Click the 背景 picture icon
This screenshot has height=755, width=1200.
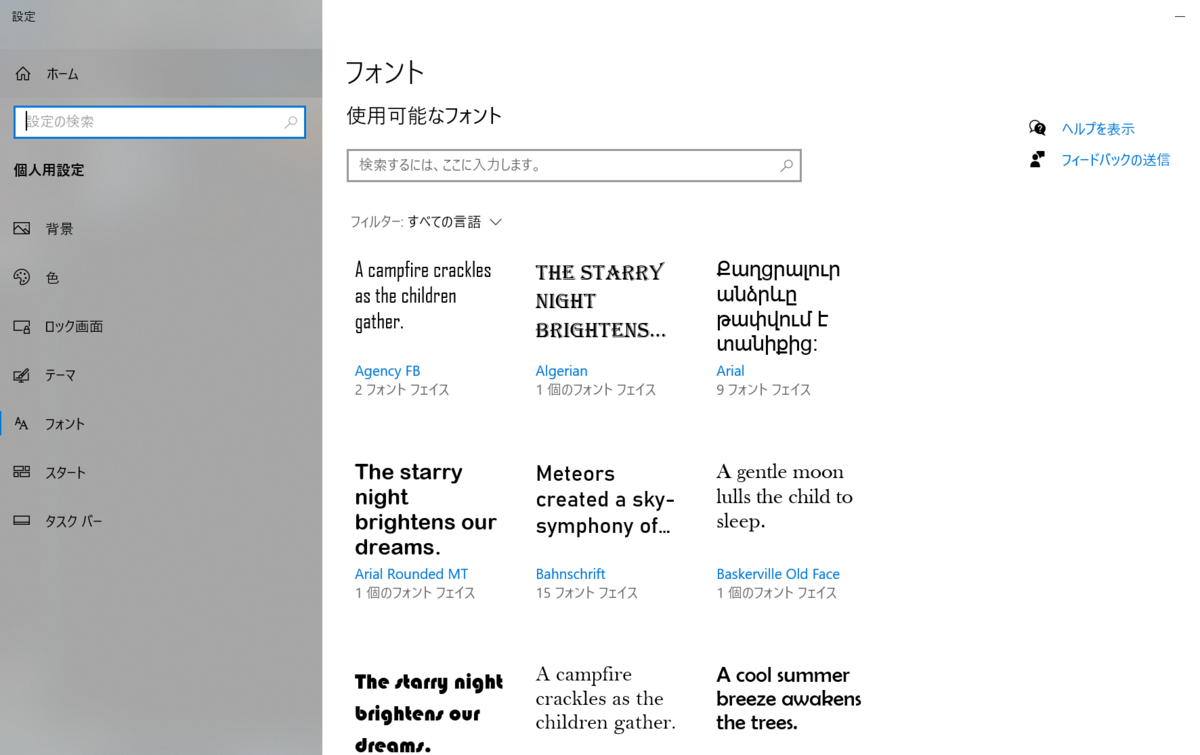(x=22, y=229)
